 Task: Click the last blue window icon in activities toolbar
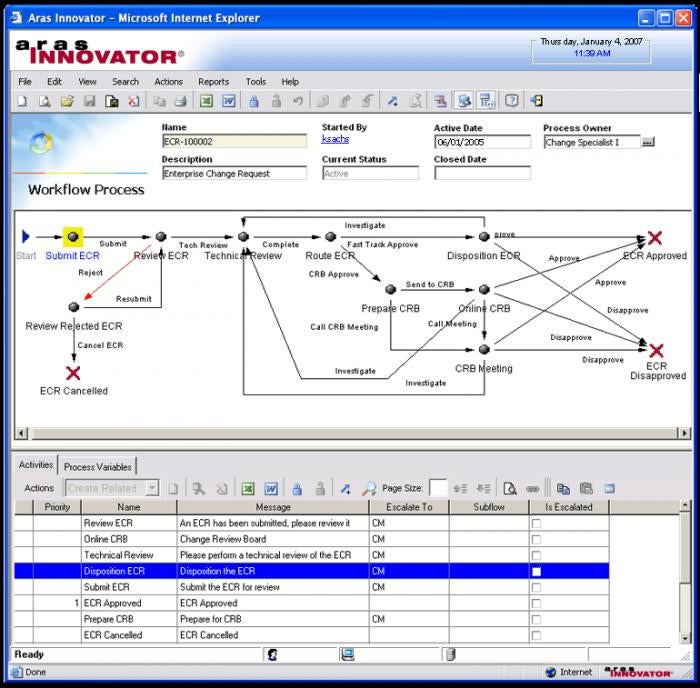[609, 488]
